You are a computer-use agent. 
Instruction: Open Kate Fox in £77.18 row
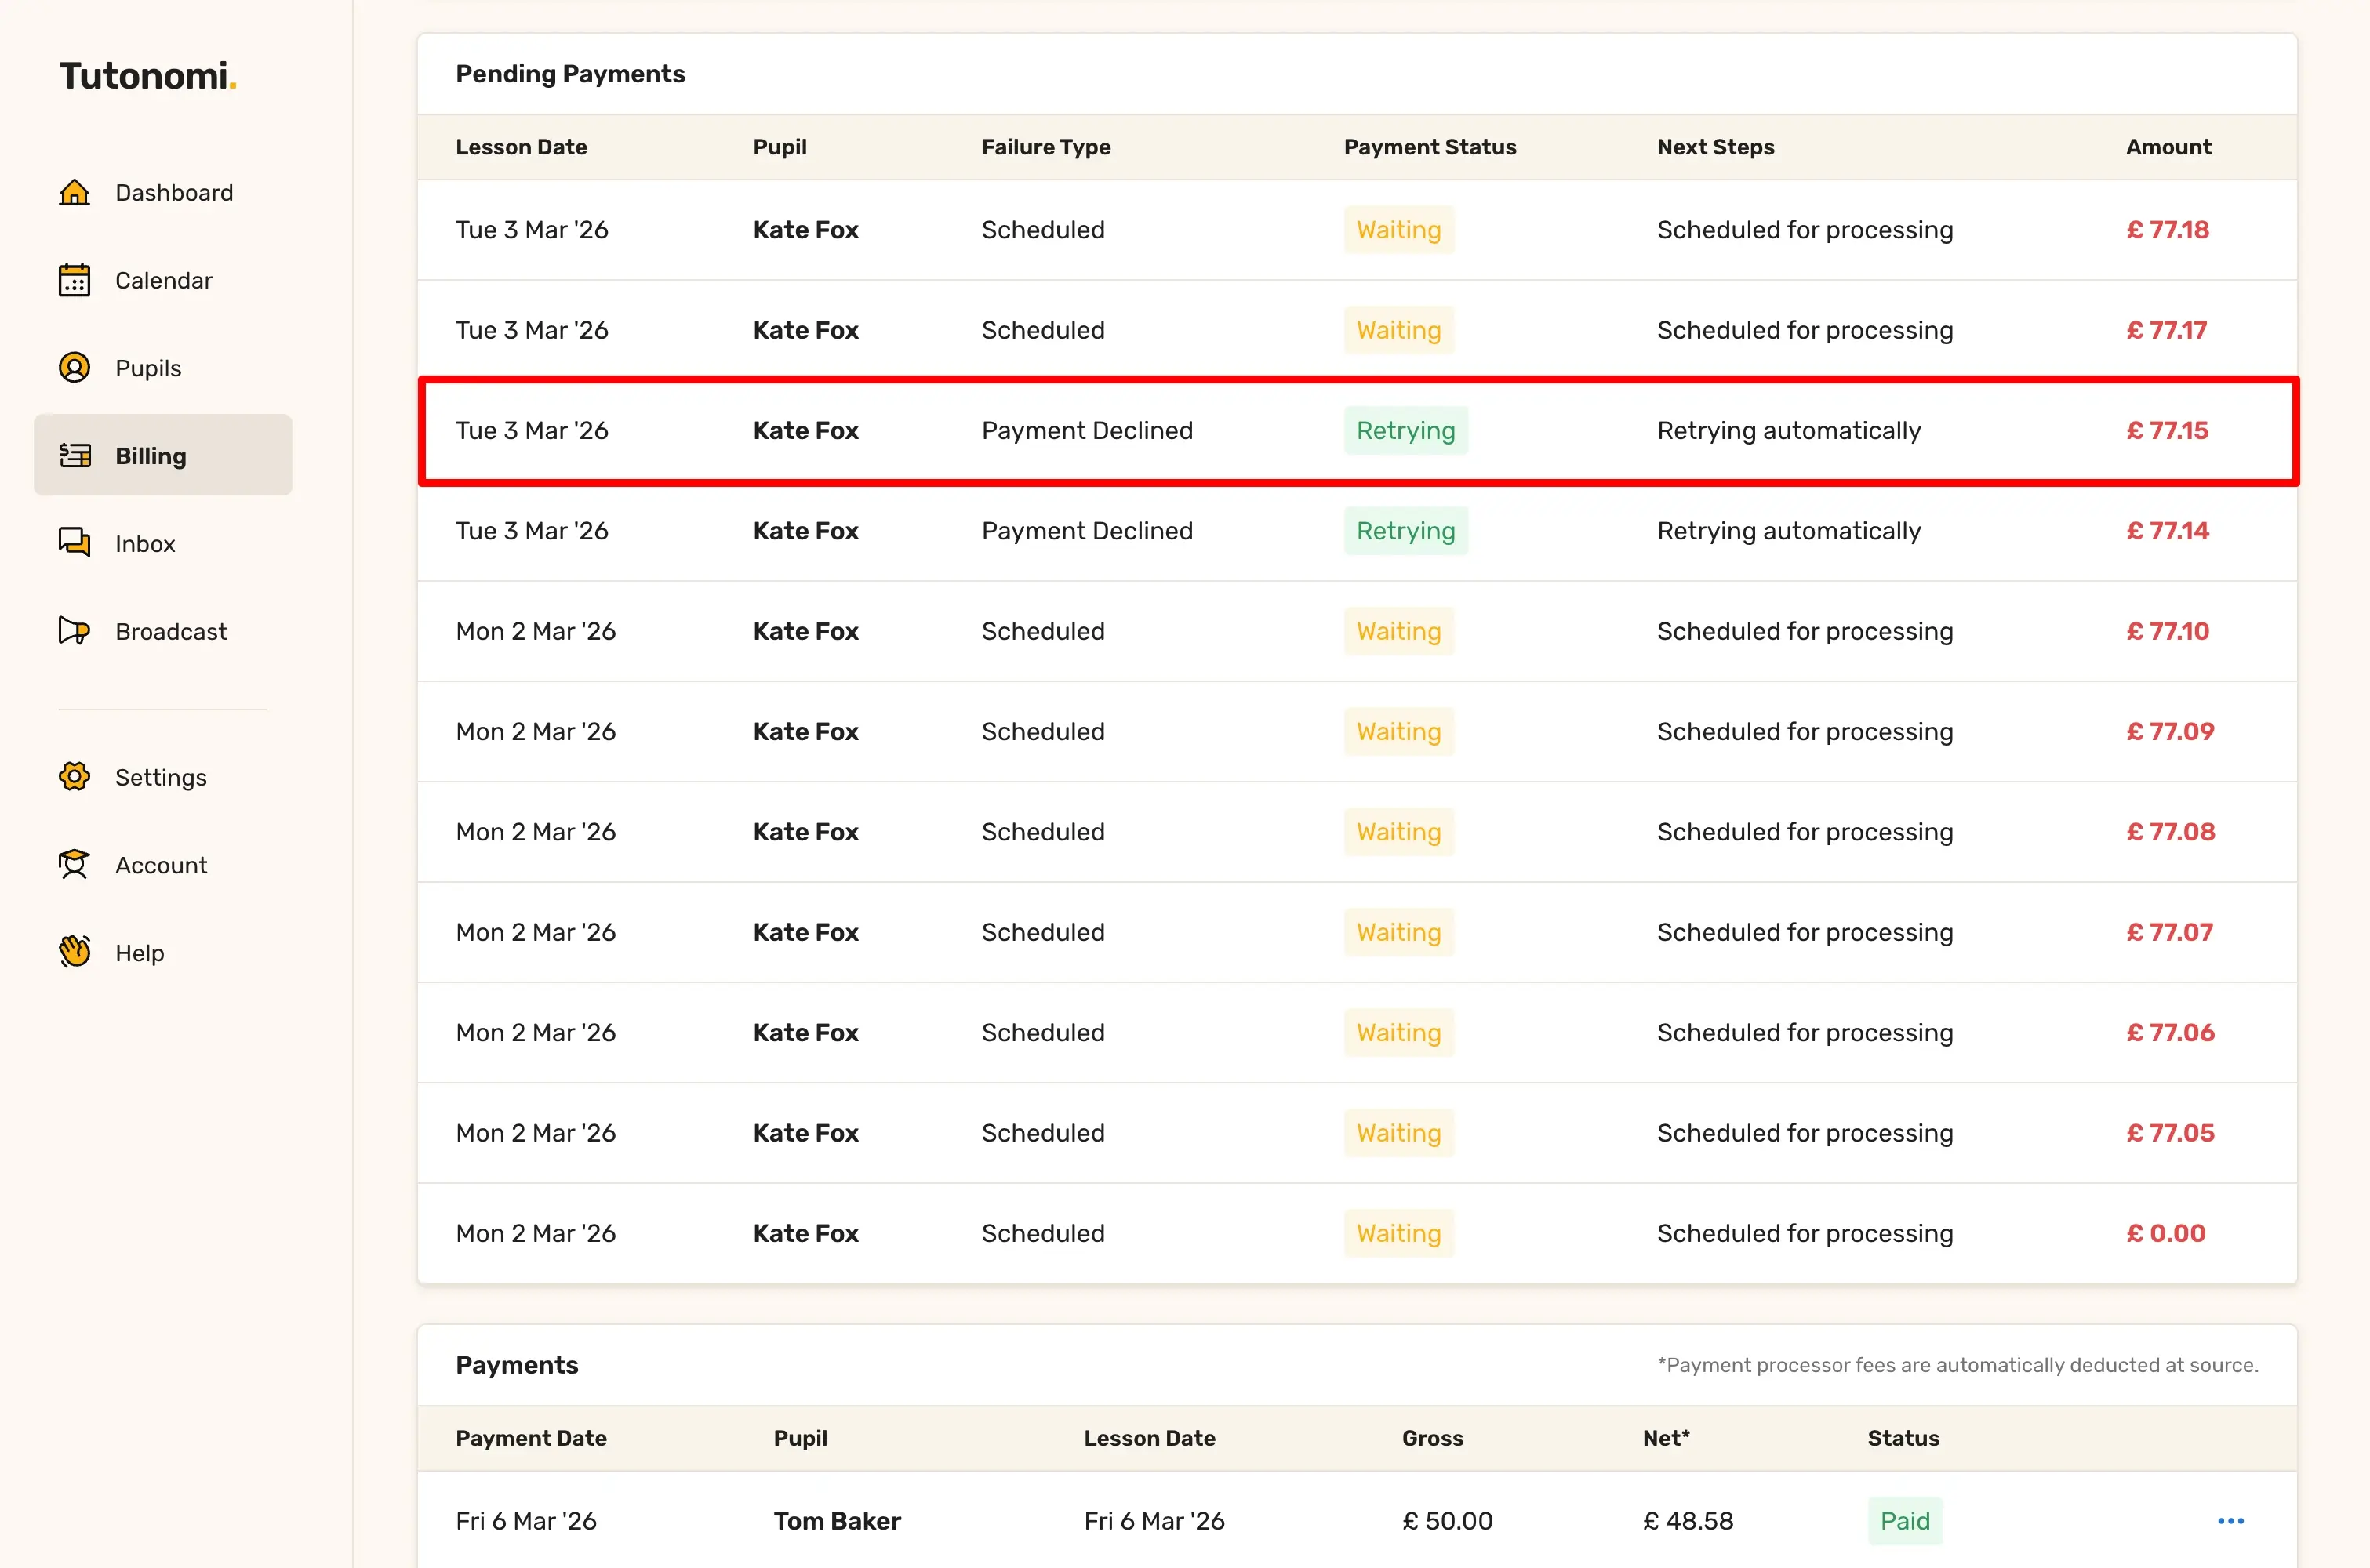805,230
